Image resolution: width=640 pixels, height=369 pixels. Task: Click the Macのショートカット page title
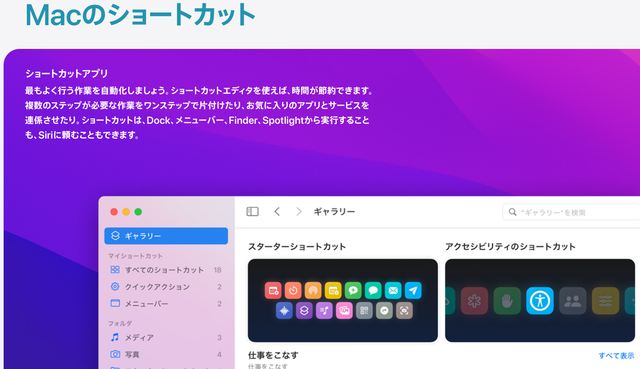(140, 15)
